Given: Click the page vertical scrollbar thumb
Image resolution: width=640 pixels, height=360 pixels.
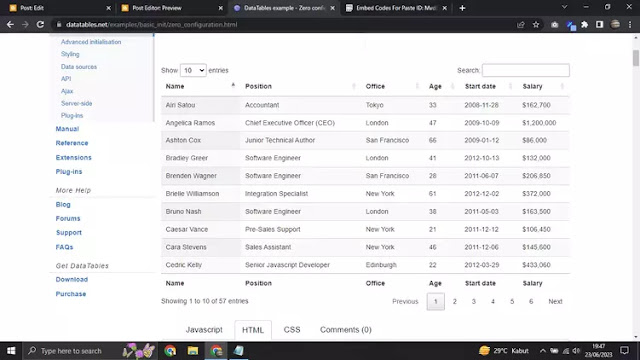Looking at the screenshot, I should tap(636, 58).
